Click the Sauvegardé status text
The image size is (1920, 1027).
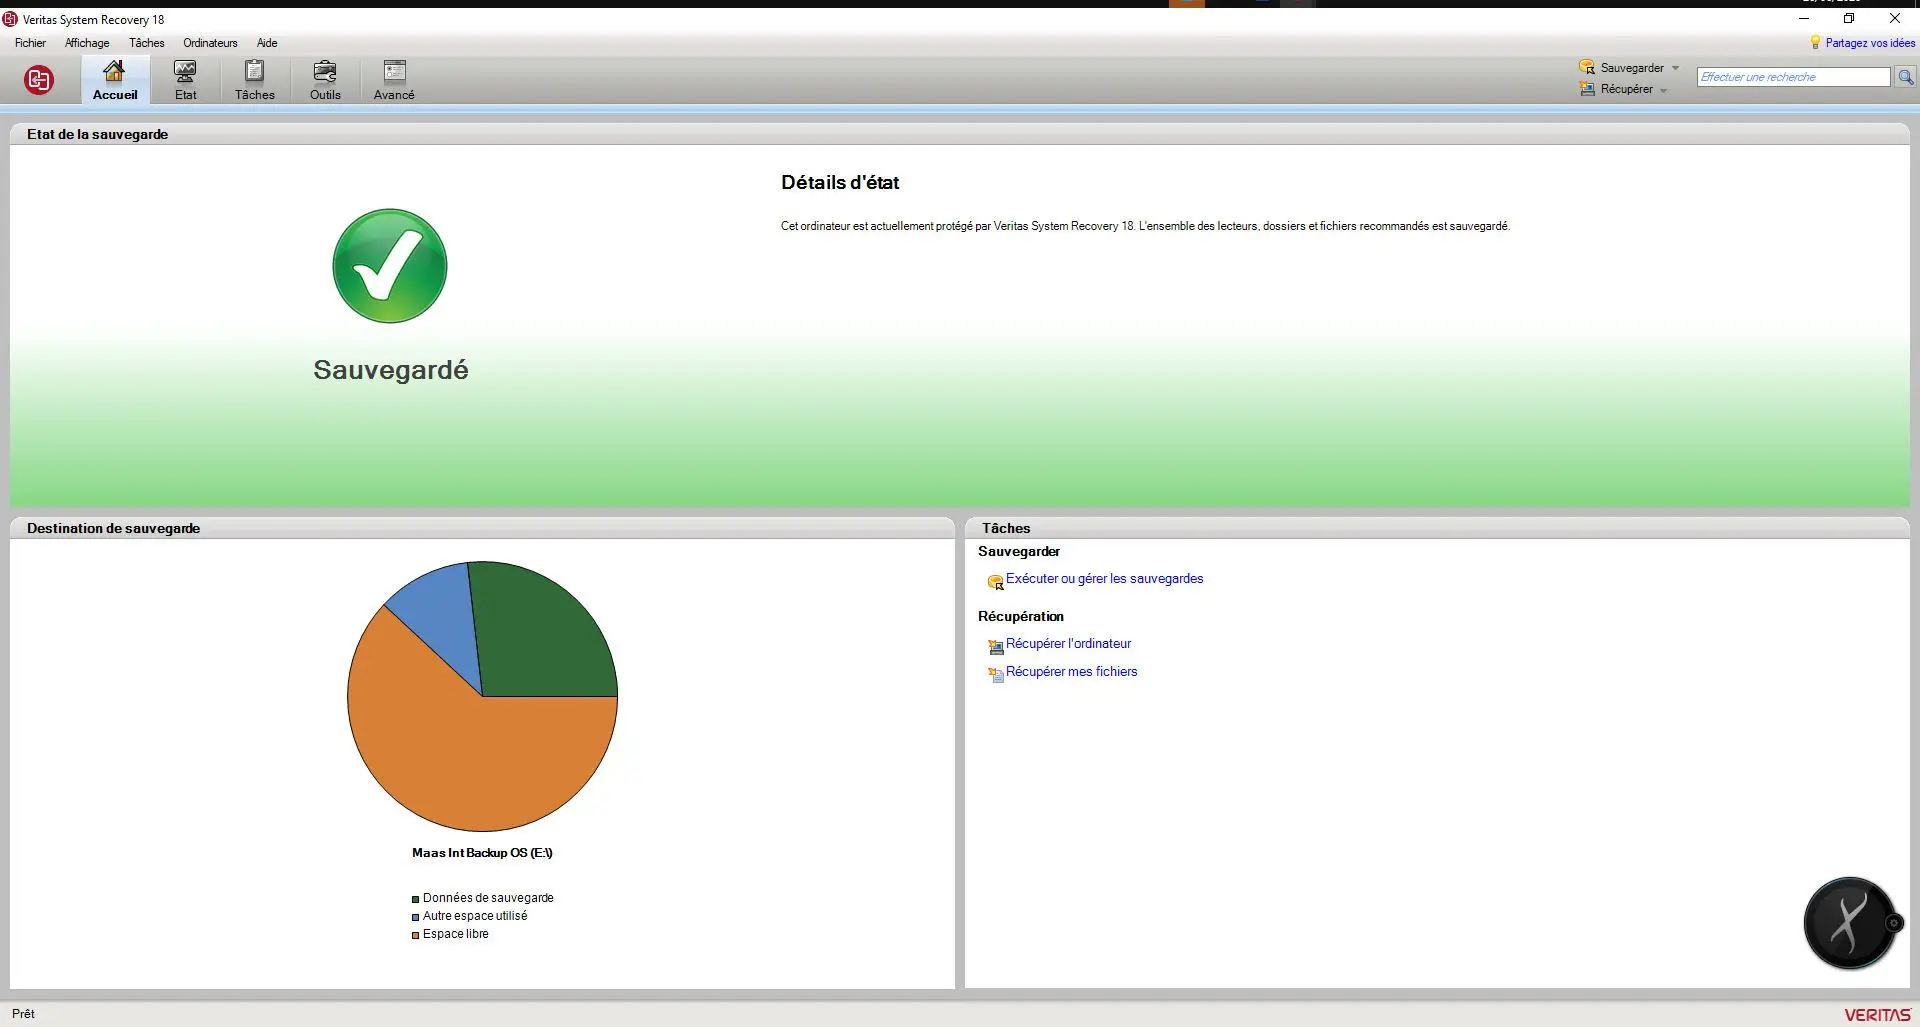391,370
